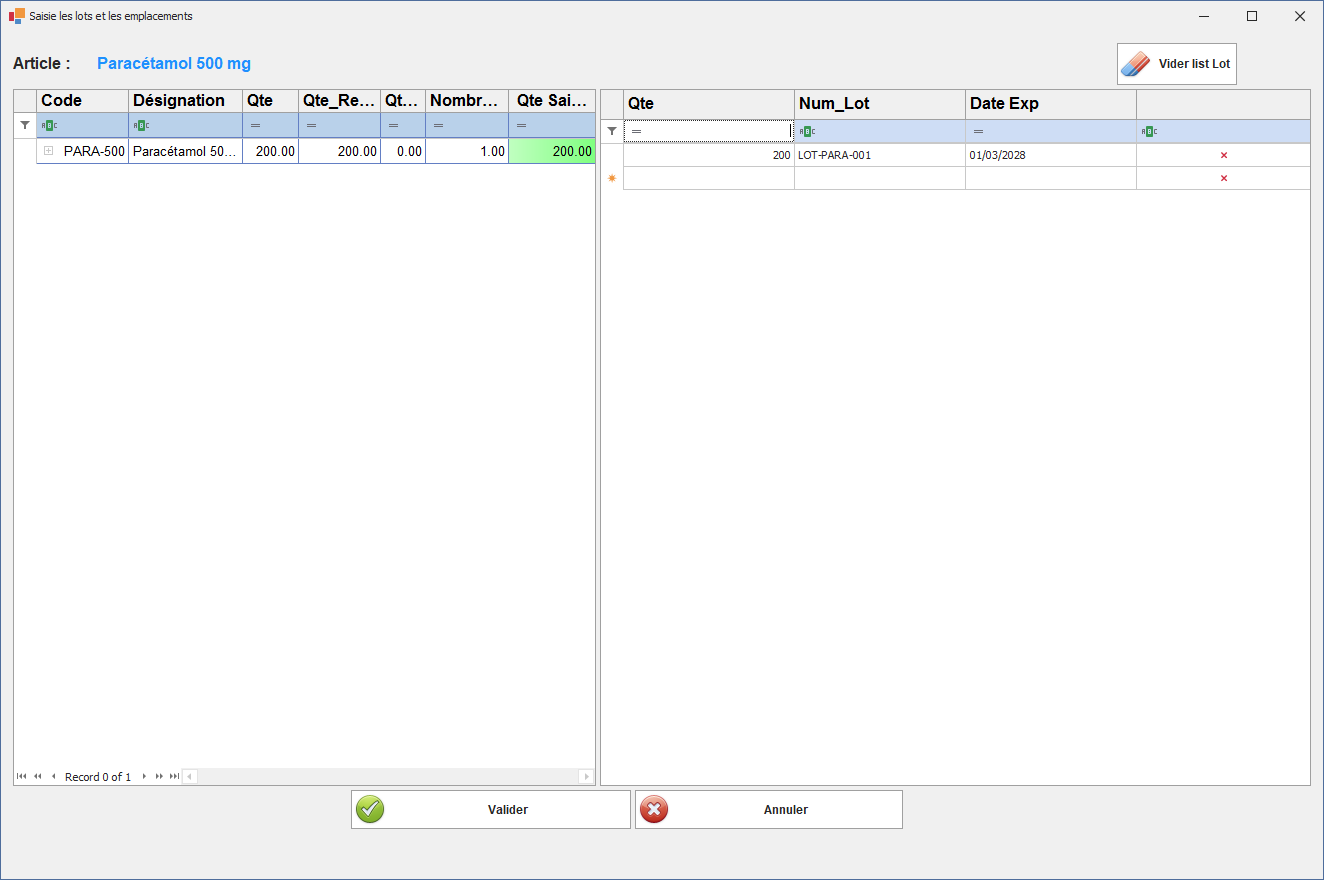This screenshot has width=1324, height=880.
Task: Open the Num_Lot column filter operator
Action: [x=806, y=131]
